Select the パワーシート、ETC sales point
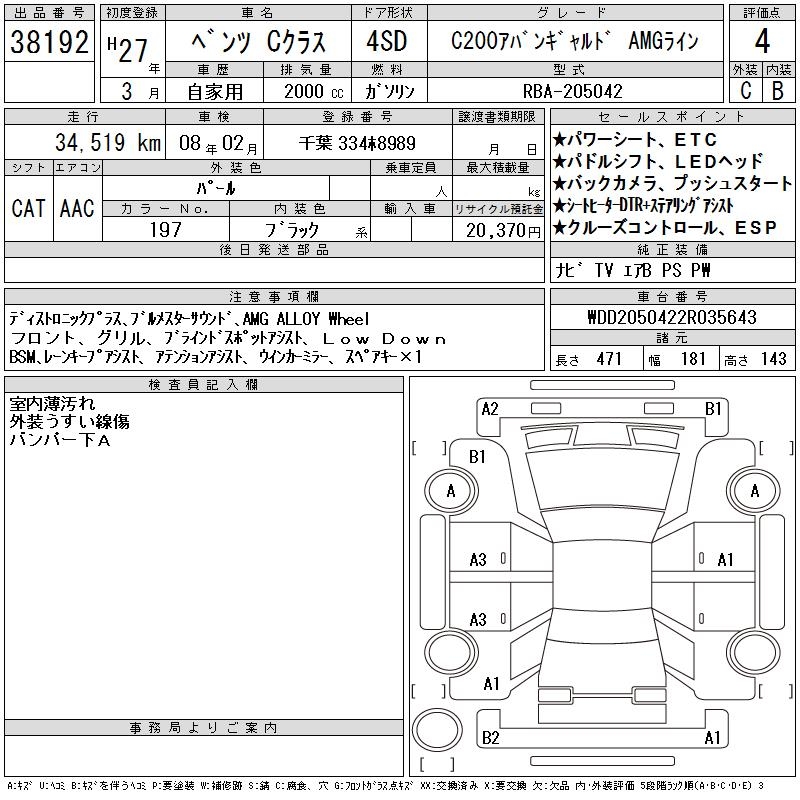 [x=635, y=139]
